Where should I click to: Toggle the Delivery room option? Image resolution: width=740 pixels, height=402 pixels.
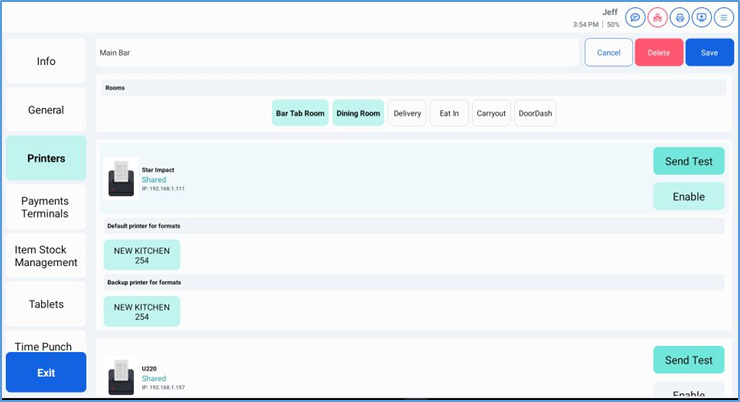pyautogui.click(x=407, y=113)
